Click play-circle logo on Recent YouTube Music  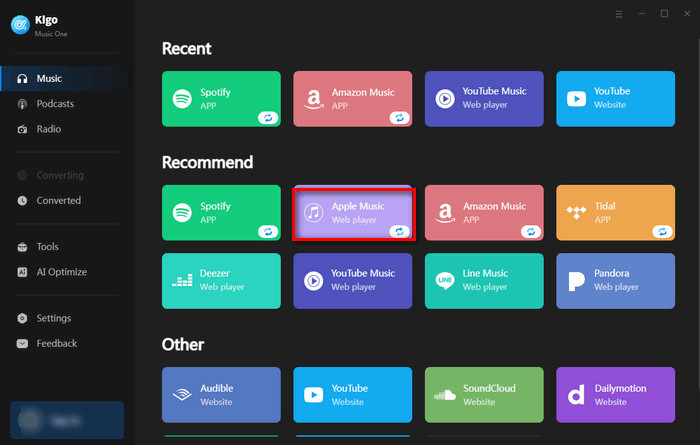445,99
